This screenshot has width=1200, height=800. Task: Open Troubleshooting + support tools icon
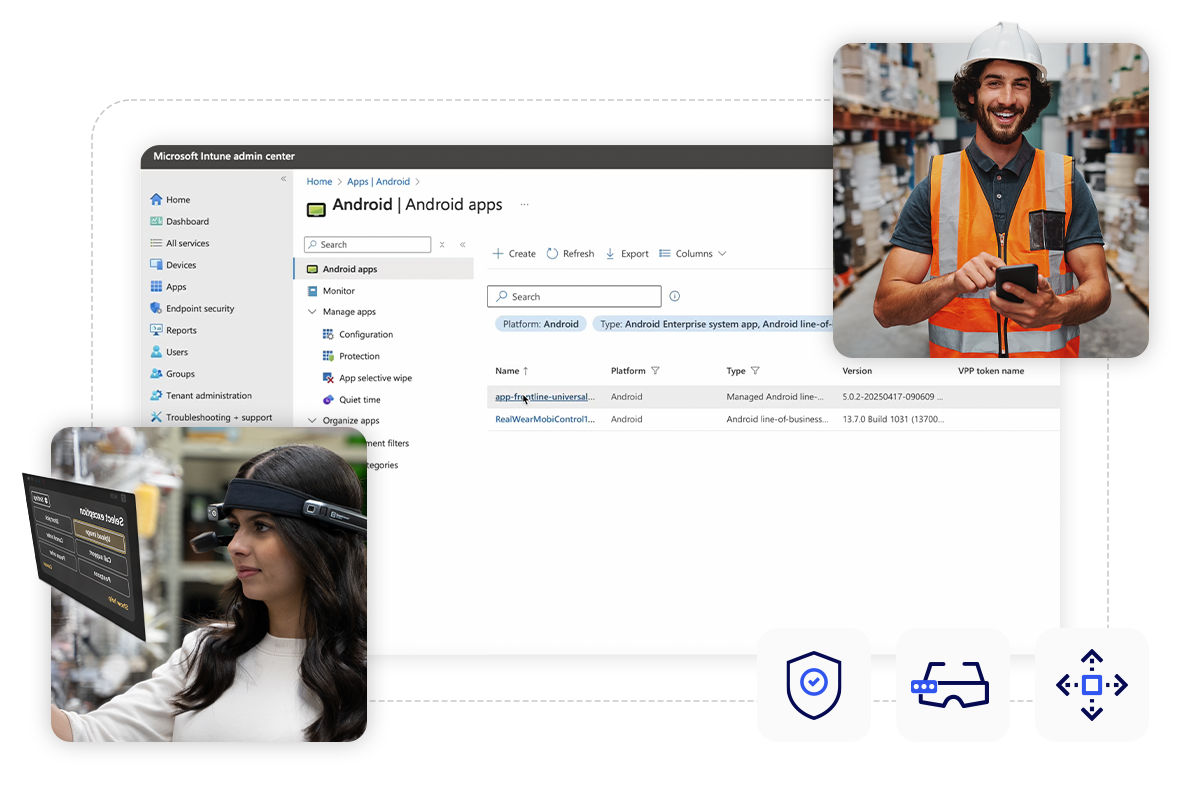(156, 417)
